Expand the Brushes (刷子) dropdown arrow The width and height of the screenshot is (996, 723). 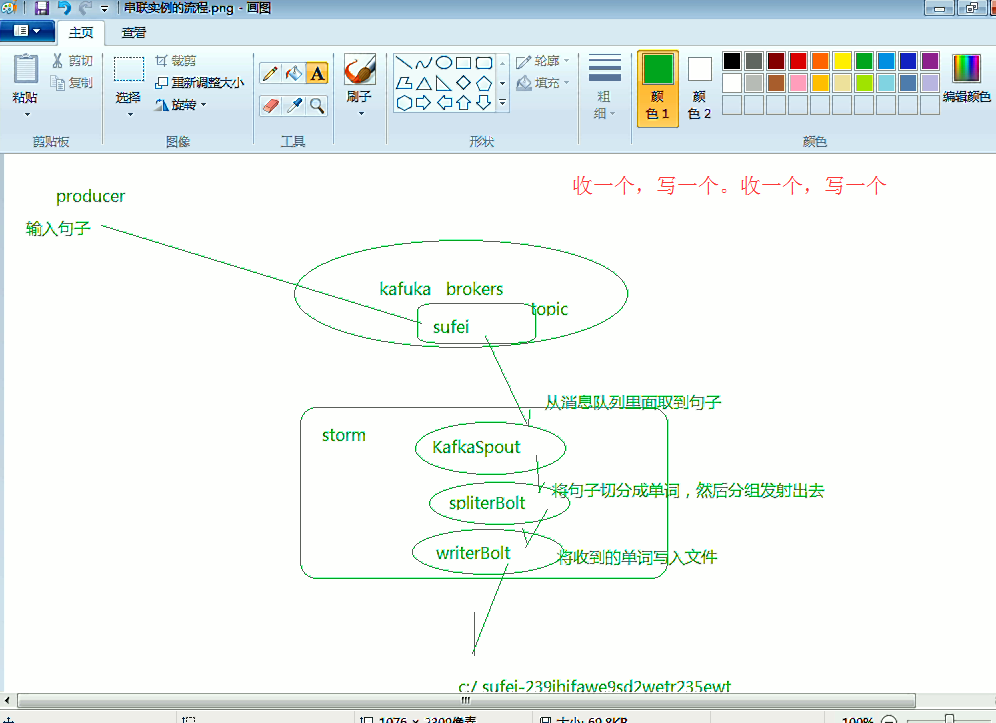pos(361,113)
